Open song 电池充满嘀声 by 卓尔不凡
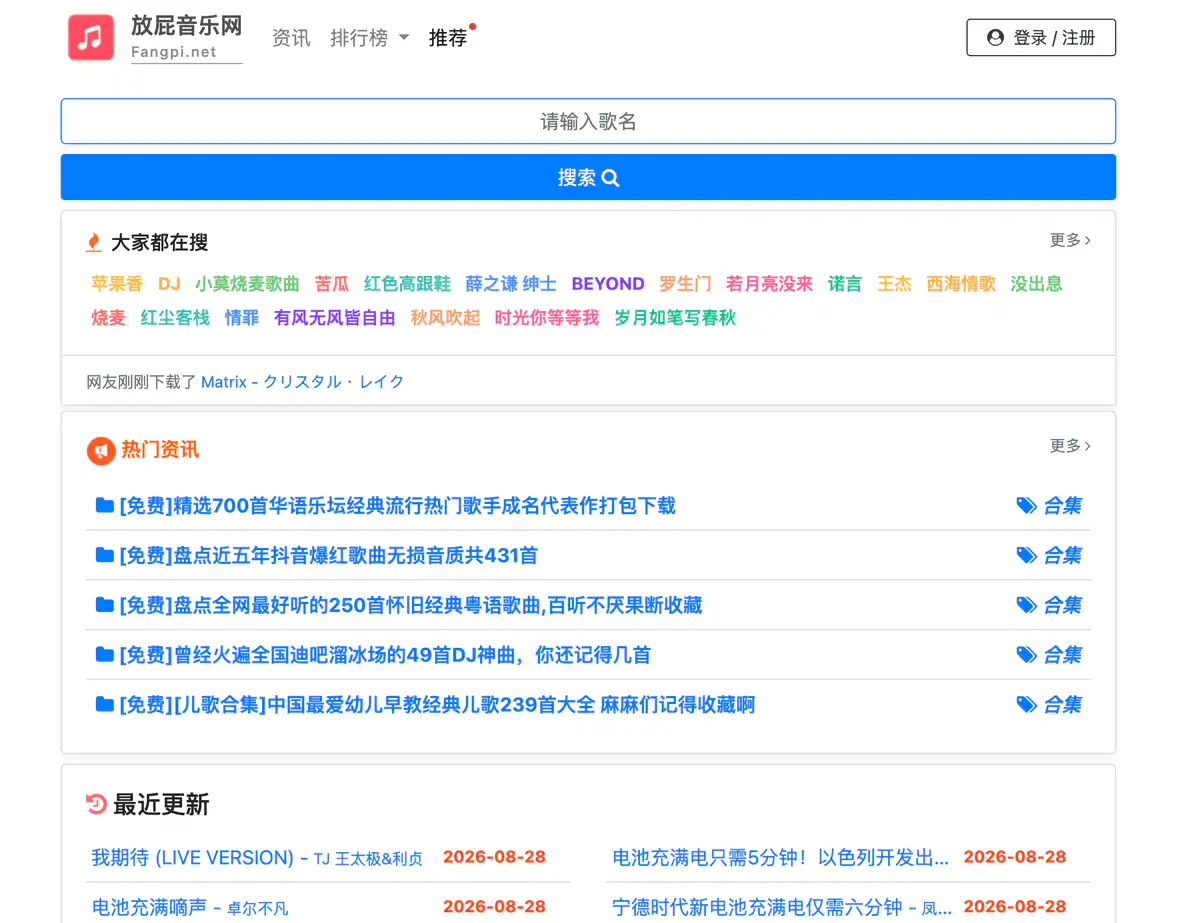The height and width of the screenshot is (923, 1200). (190, 908)
